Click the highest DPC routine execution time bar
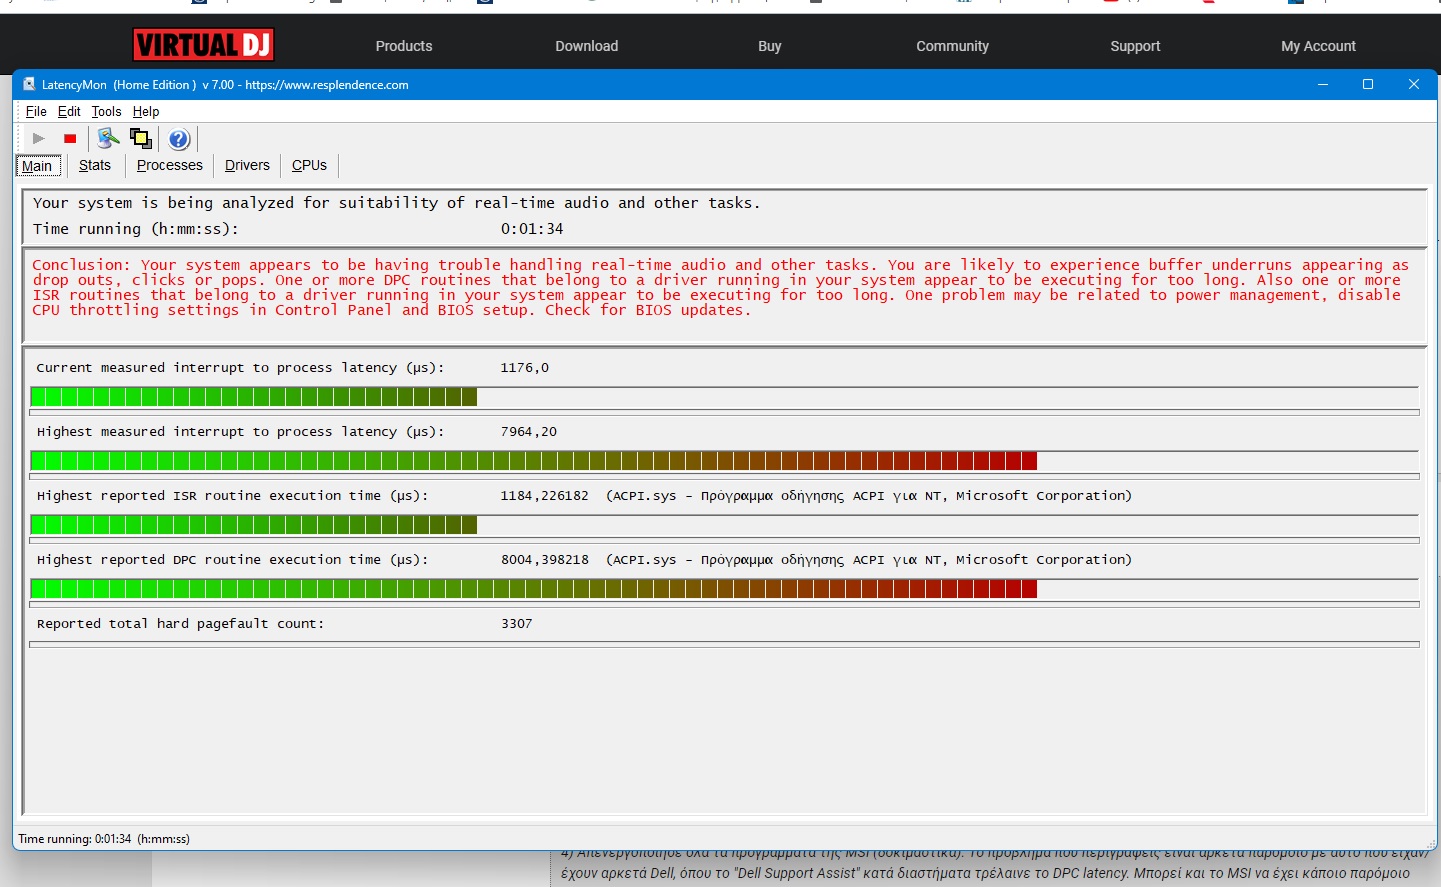Screen dimensions: 1441x887 click(x=724, y=589)
